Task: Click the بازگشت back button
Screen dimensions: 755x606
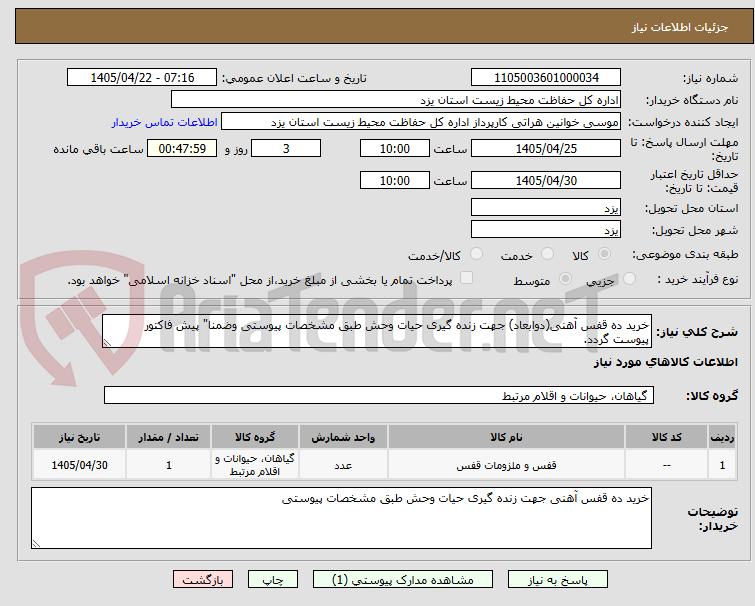Action: [x=203, y=580]
